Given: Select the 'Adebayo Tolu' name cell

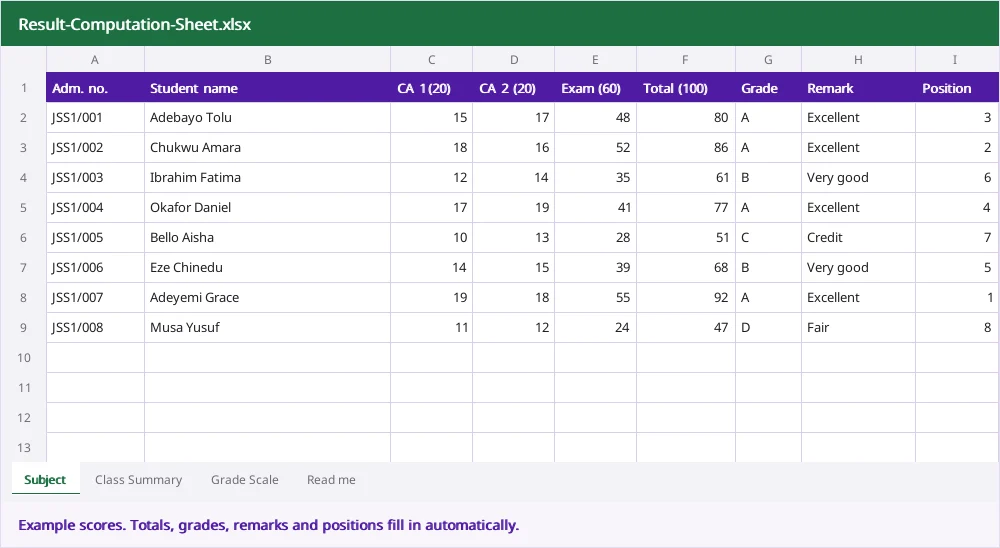Looking at the screenshot, I should (267, 117).
